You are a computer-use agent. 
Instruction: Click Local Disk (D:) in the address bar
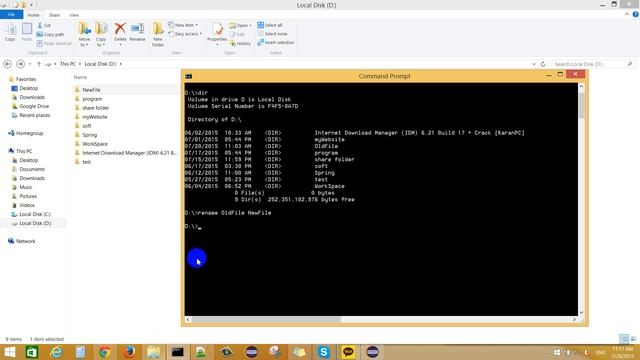100,64
